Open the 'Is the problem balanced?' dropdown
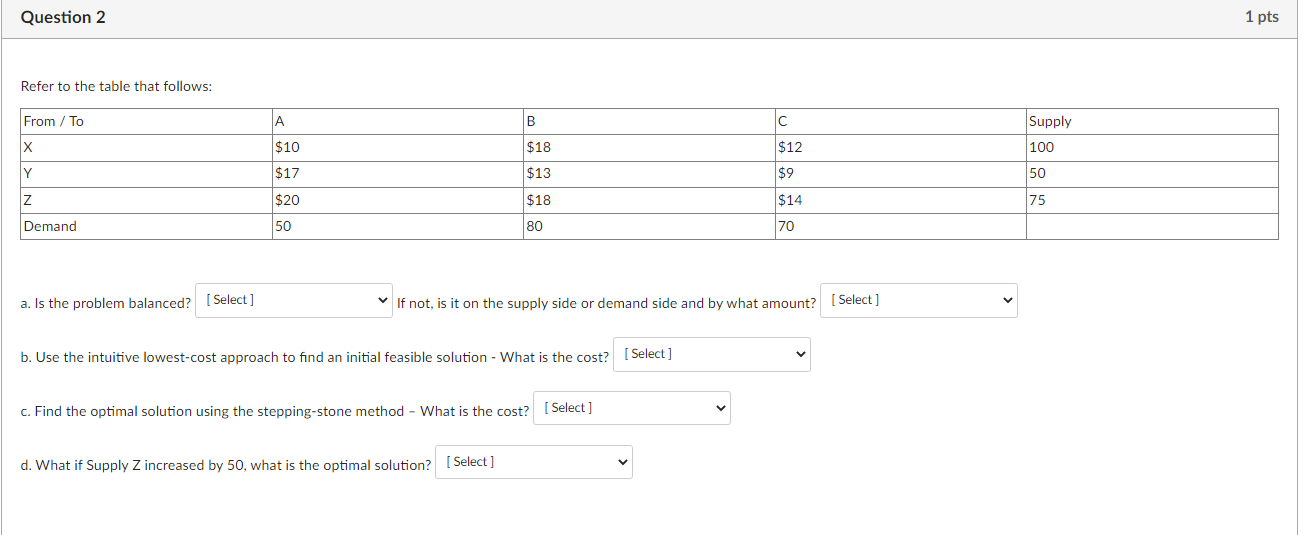Viewport: 1314px width, 535px height. (295, 301)
